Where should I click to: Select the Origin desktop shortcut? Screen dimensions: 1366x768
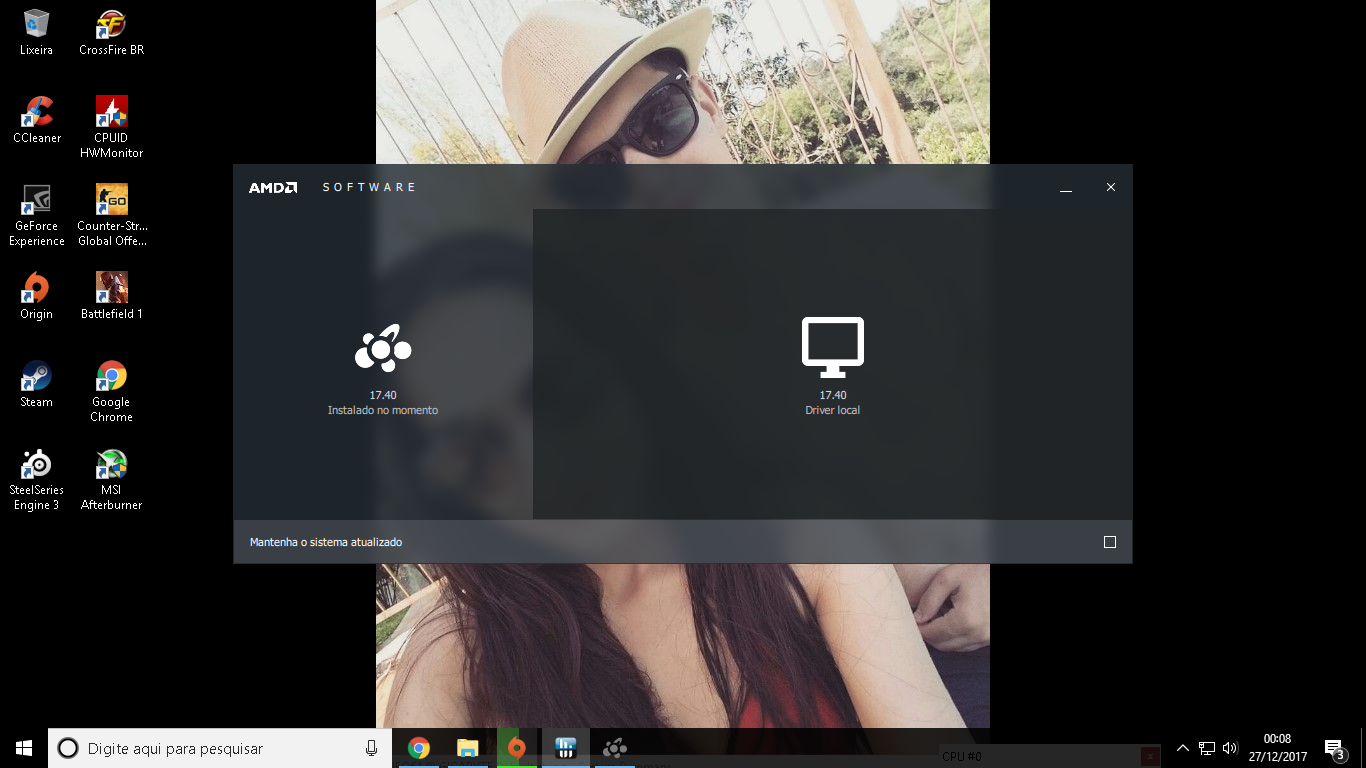click(x=37, y=296)
